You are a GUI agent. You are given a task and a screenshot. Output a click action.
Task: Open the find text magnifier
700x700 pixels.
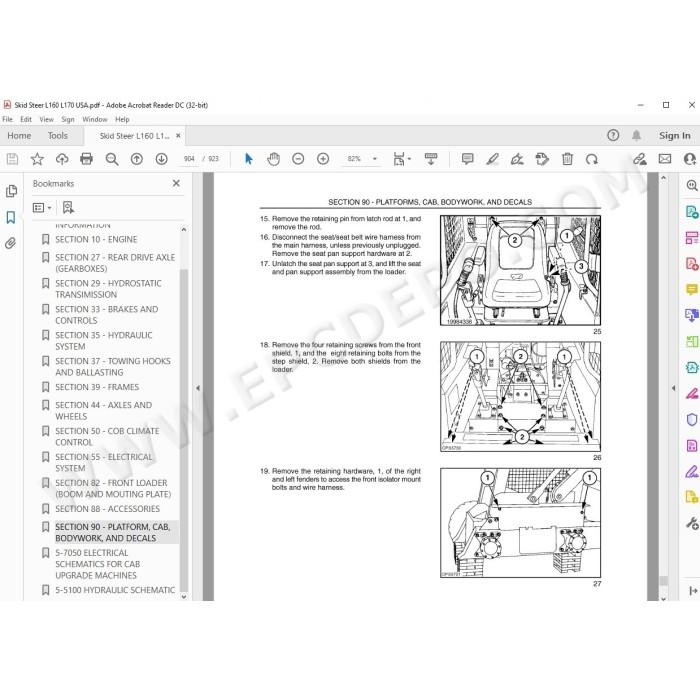coord(112,159)
